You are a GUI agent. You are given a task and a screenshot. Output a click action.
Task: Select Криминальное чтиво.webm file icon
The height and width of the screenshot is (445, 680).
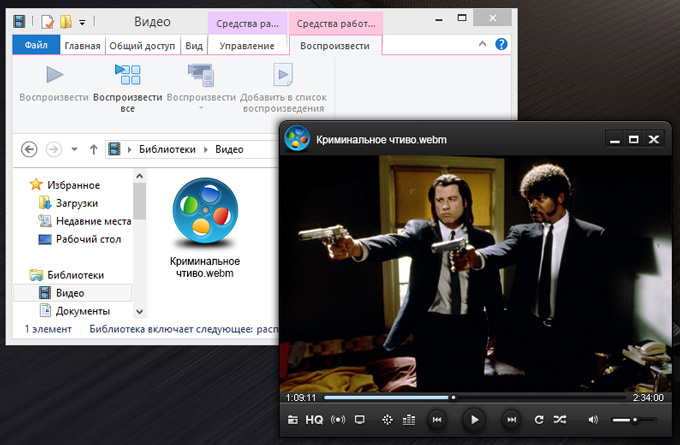click(x=205, y=213)
